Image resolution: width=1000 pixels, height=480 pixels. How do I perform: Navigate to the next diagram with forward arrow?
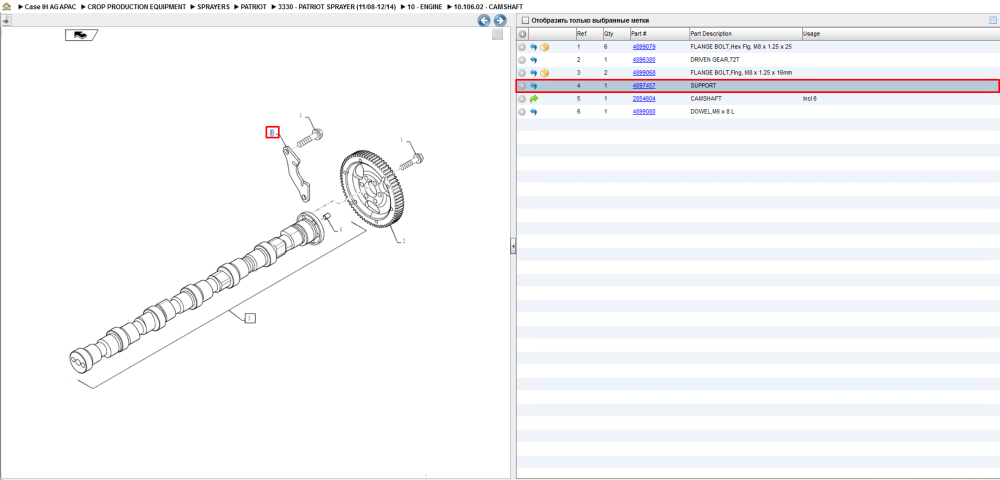500,21
